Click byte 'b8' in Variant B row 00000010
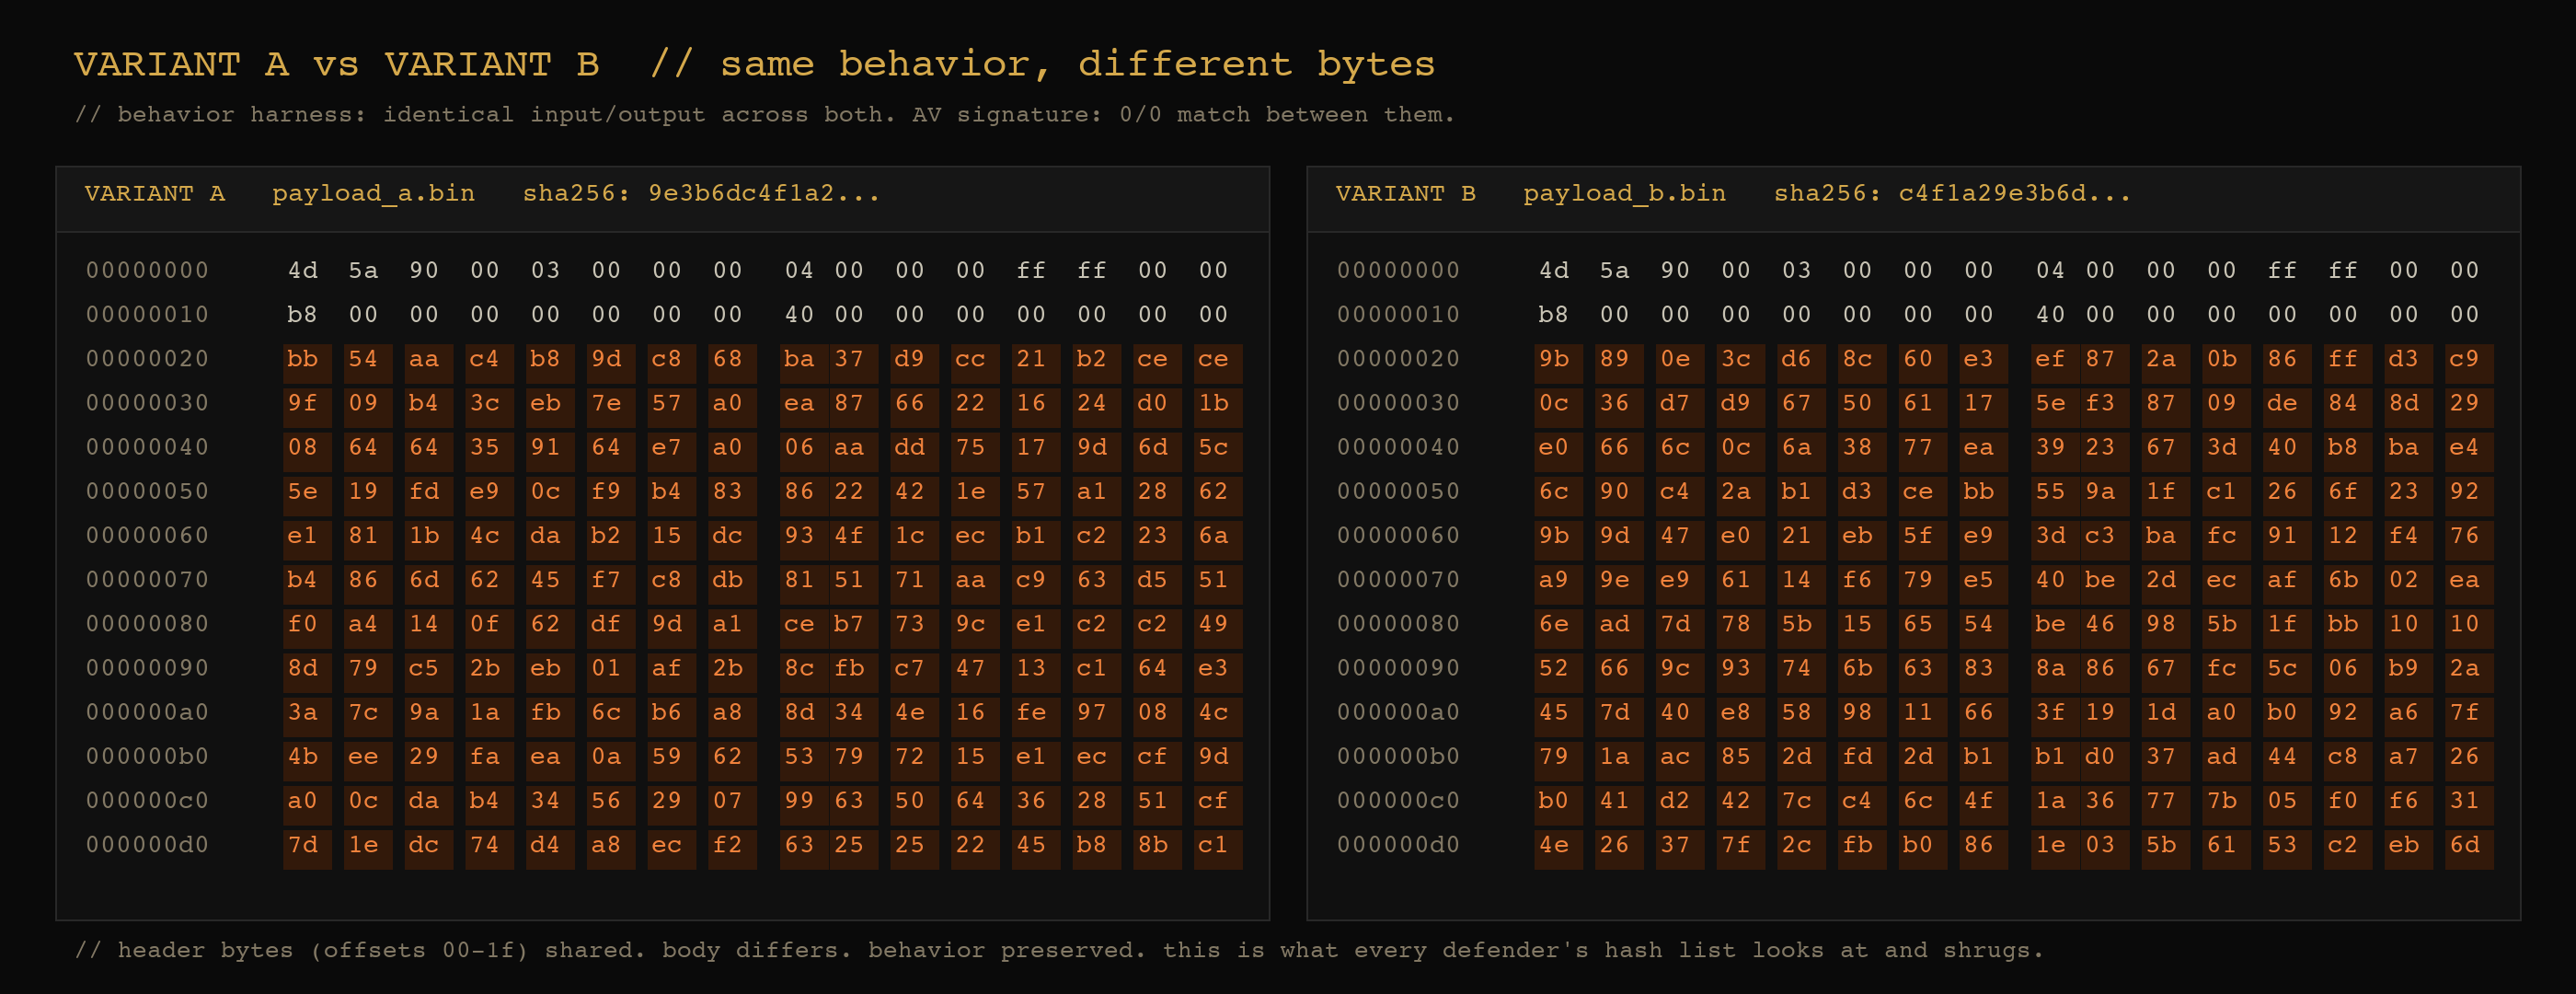Screen dimensions: 2576x994 (1554, 314)
